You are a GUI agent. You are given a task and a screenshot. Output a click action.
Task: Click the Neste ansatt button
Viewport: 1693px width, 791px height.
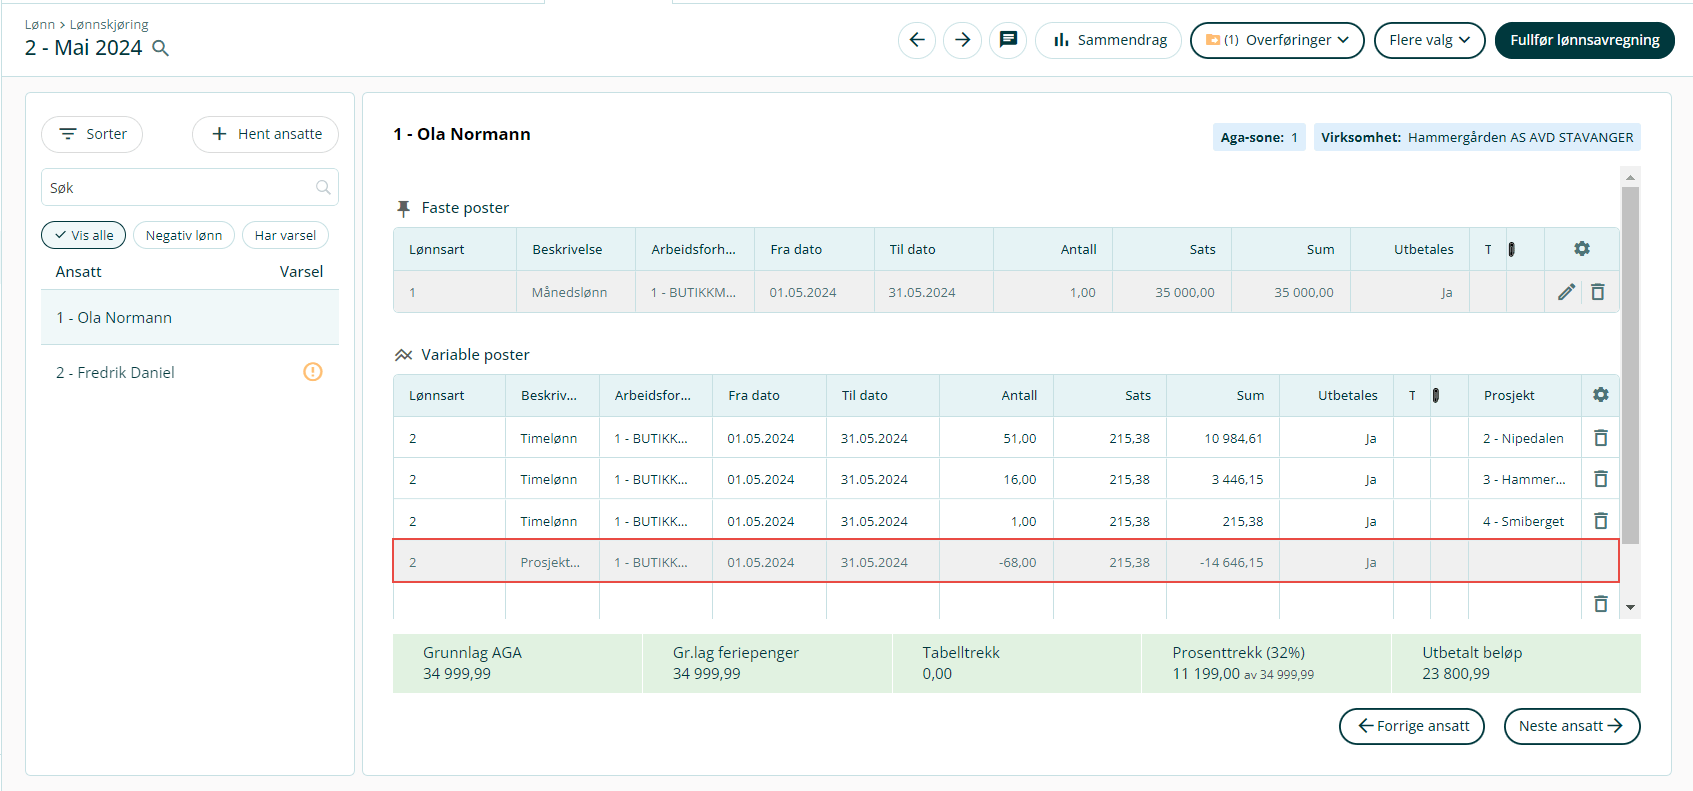tap(1571, 726)
